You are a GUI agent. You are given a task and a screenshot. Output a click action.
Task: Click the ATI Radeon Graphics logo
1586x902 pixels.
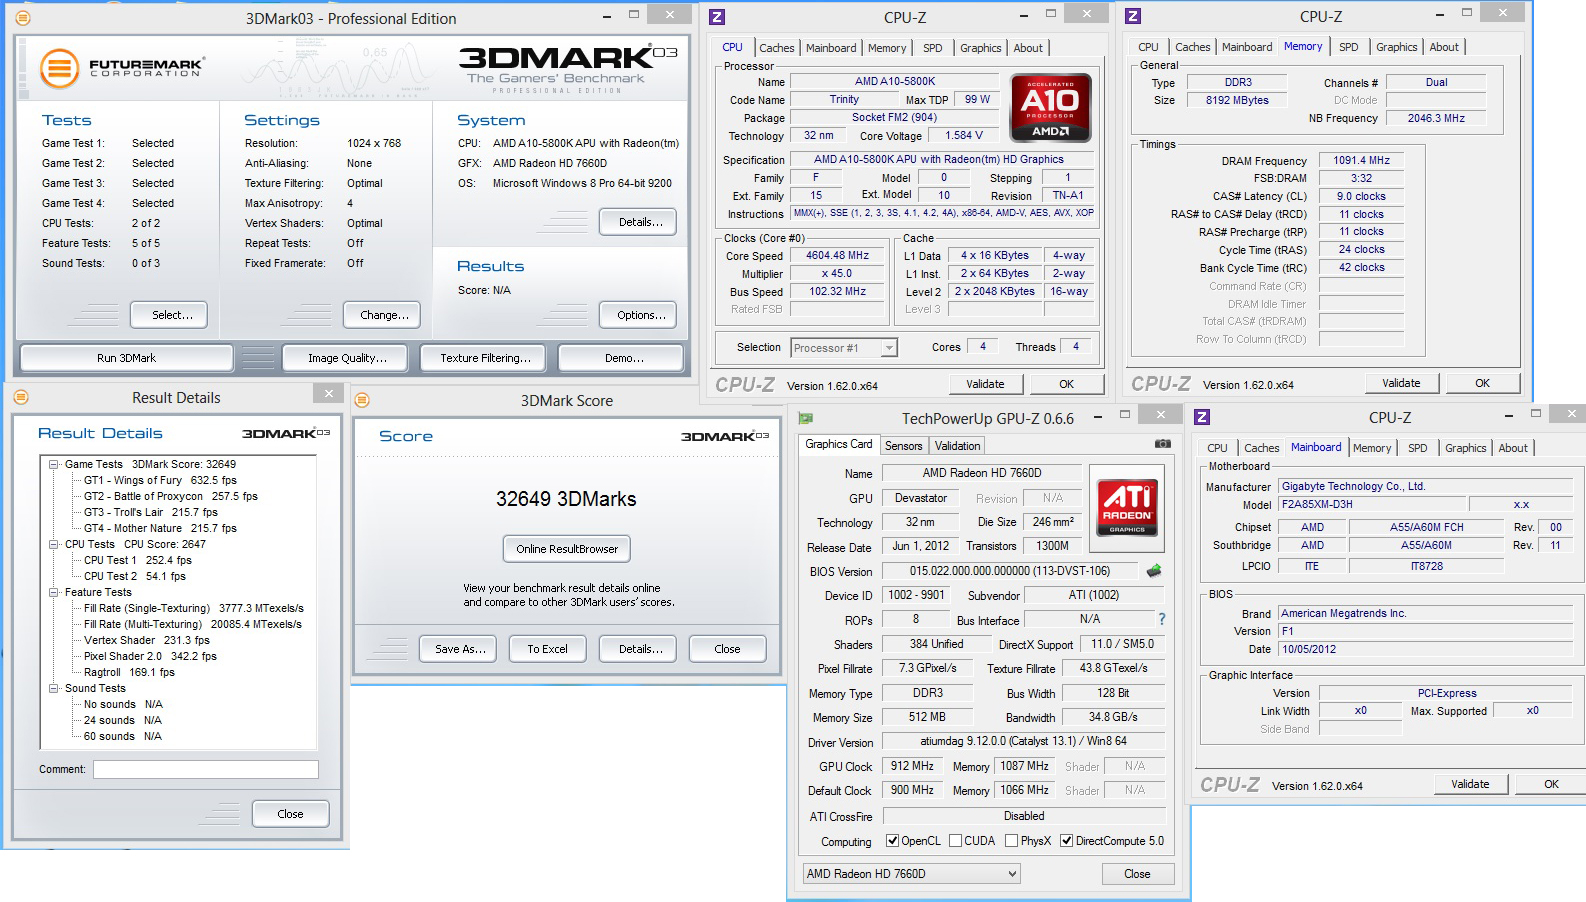(x=1127, y=506)
